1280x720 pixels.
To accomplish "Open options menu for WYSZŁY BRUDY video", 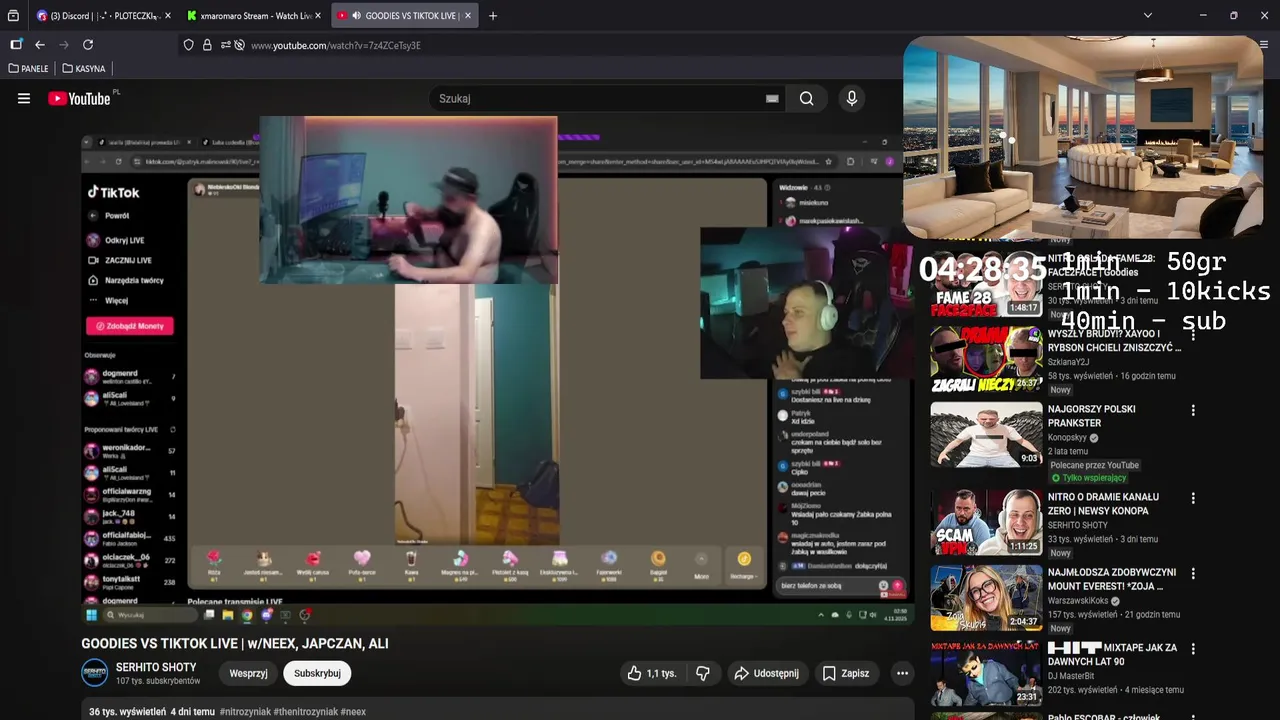I will [1192, 335].
